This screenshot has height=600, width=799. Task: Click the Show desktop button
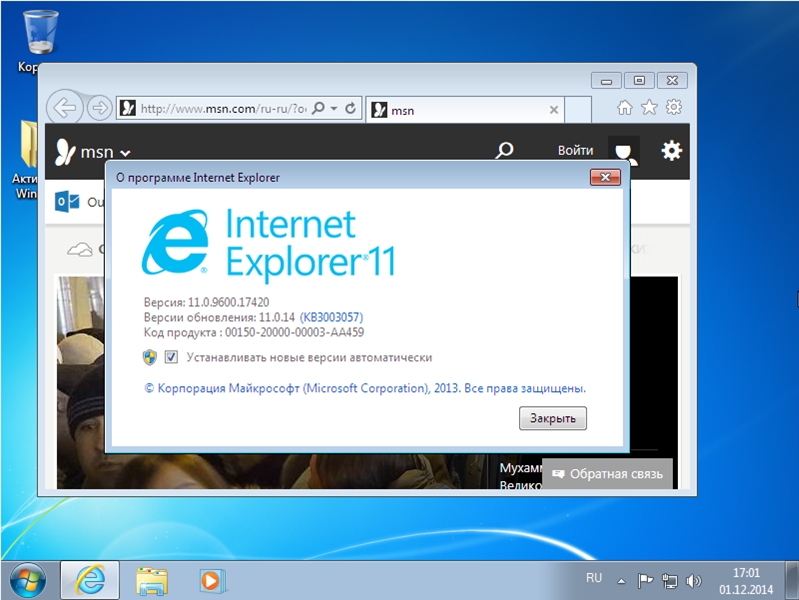[792, 580]
